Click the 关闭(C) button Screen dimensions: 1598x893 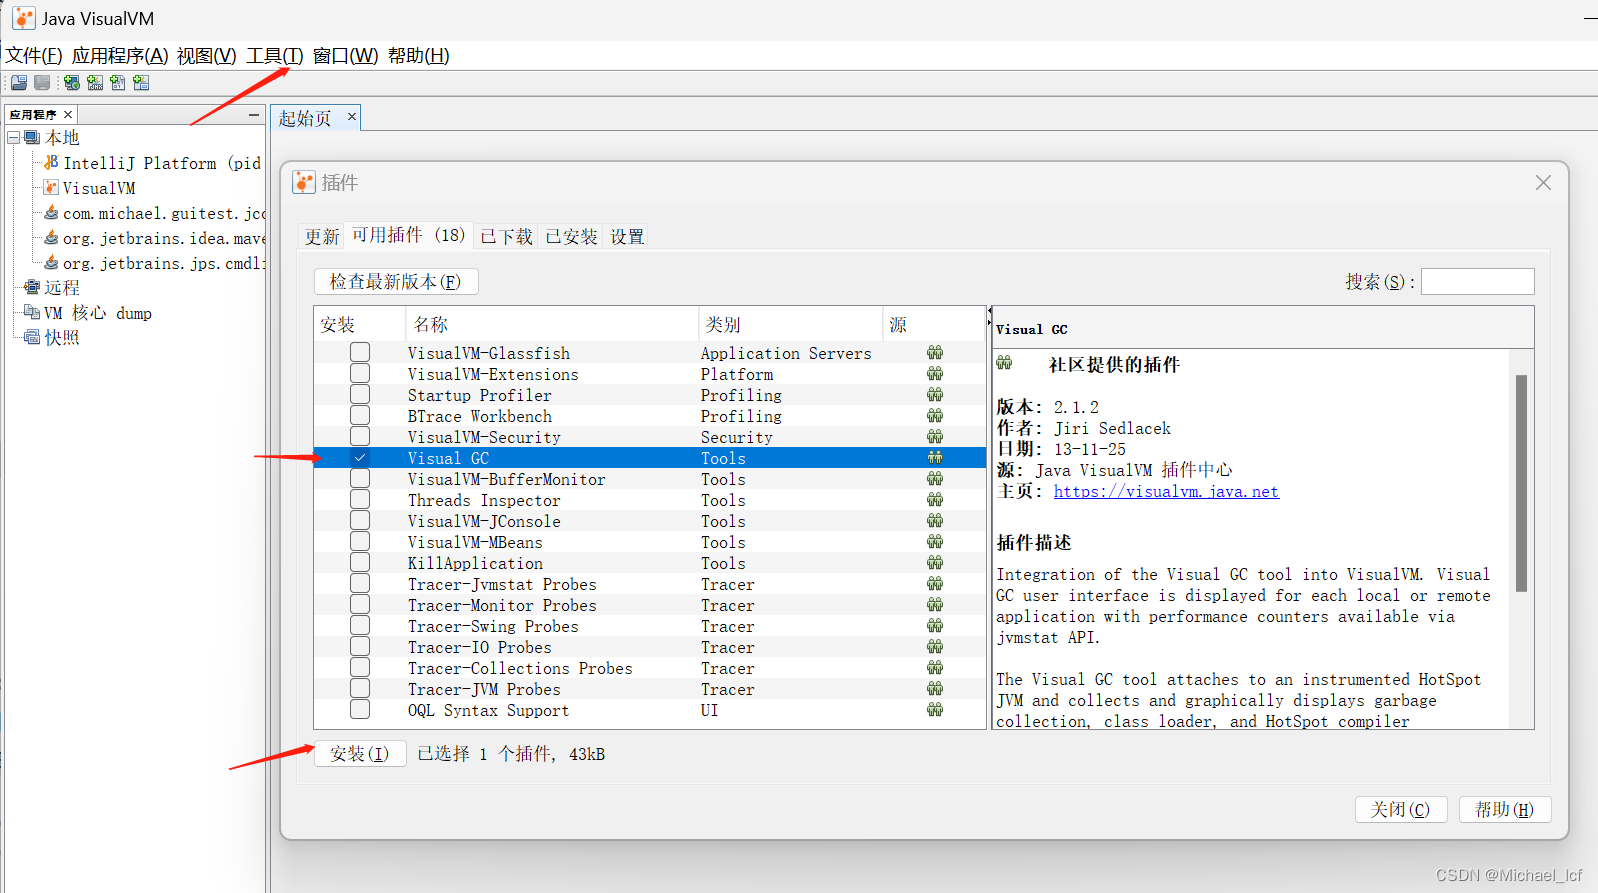(1401, 809)
